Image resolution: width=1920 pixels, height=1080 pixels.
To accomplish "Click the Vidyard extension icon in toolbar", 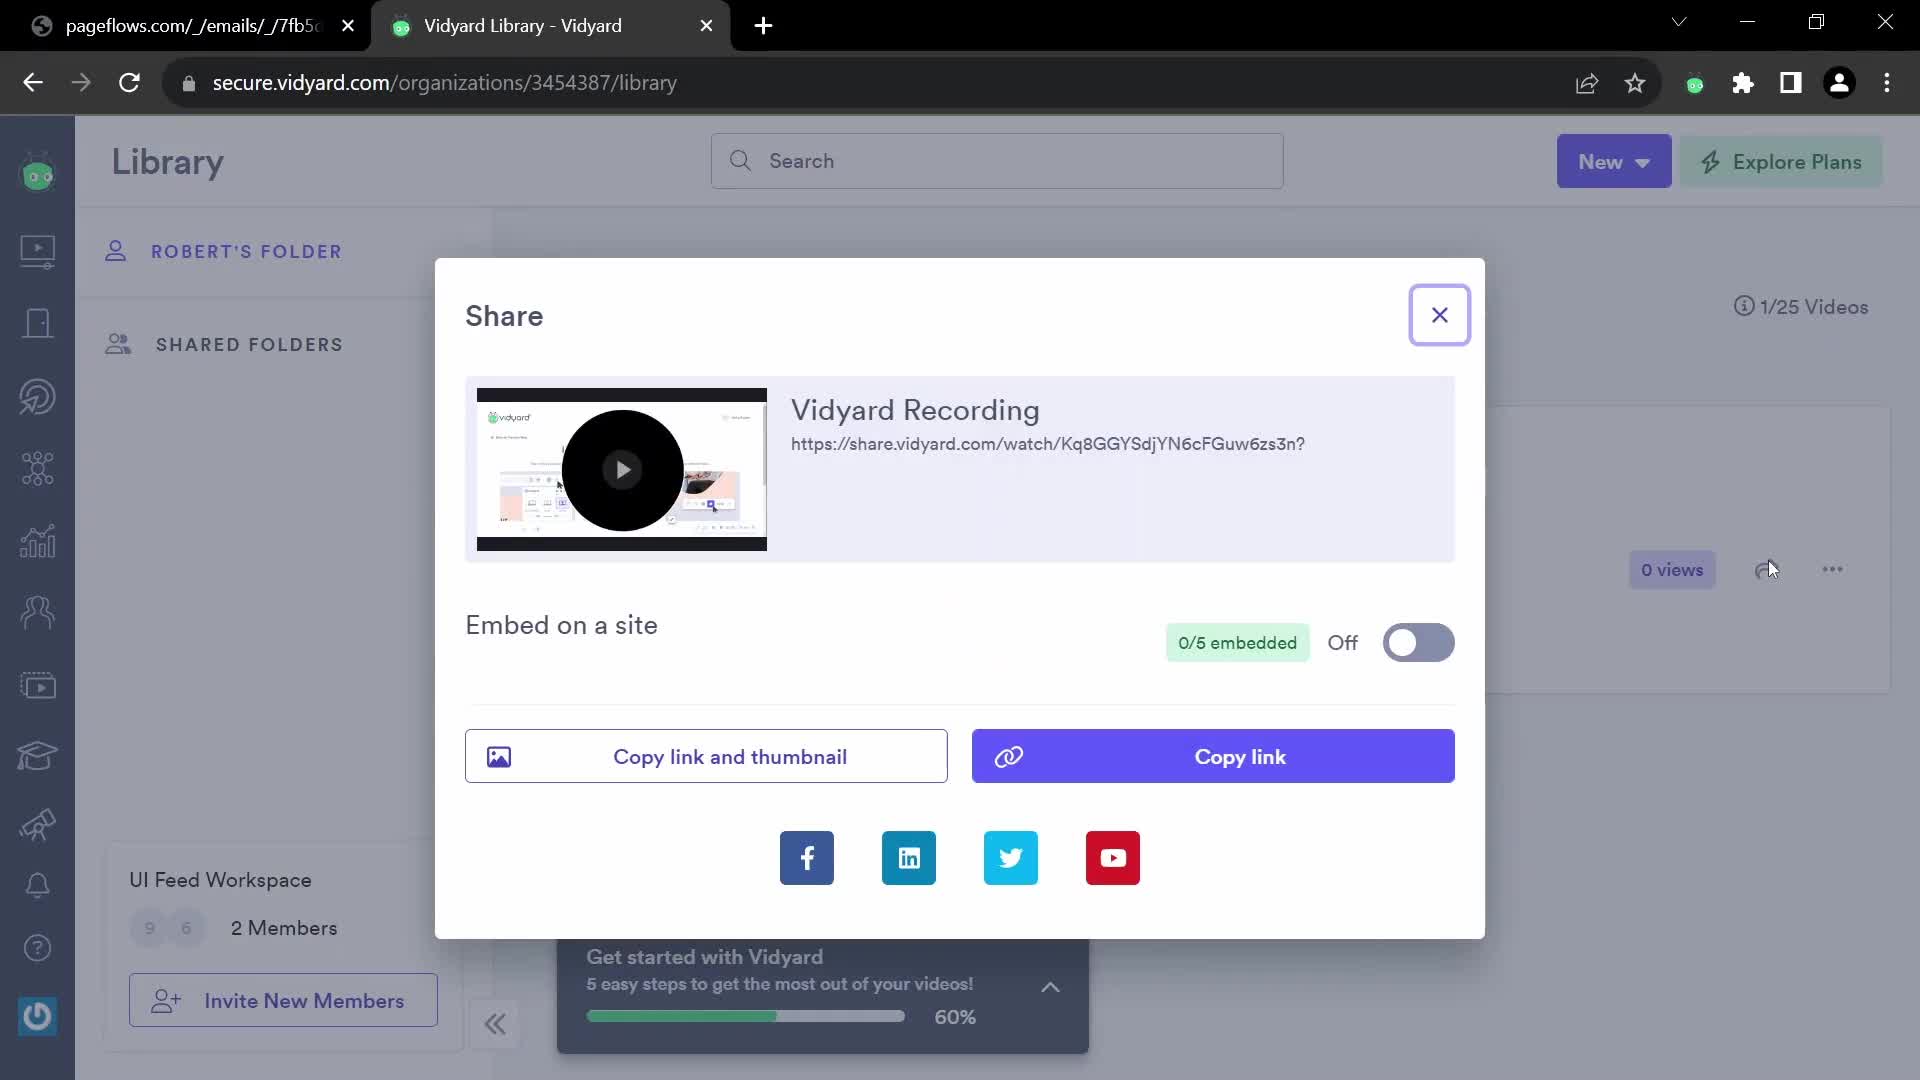I will (x=1695, y=85).
